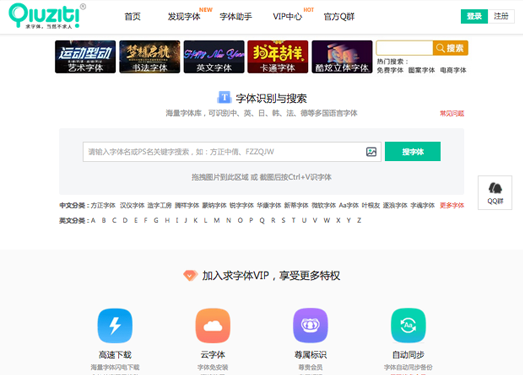The width and height of the screenshot is (523, 375).
Task: Click the 注册 register button
Action: 501,16
